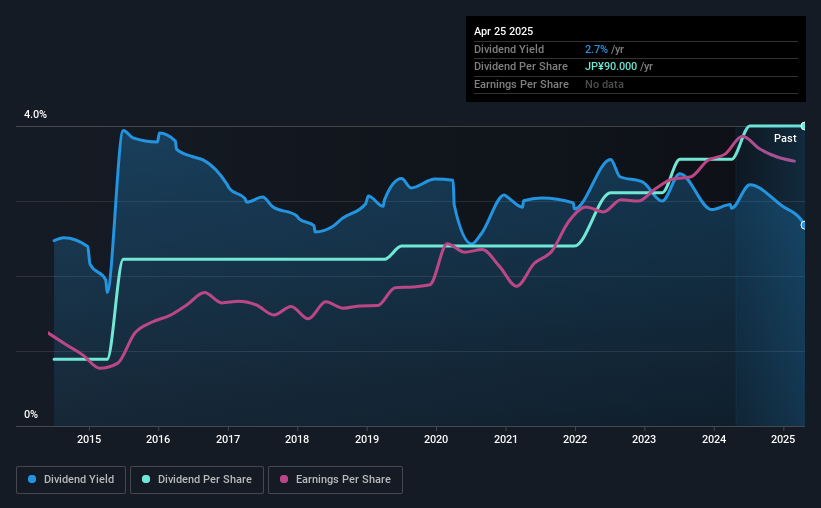Click the blue Dividend Yield legend dot
This screenshot has height=508, width=821.
coord(32,479)
